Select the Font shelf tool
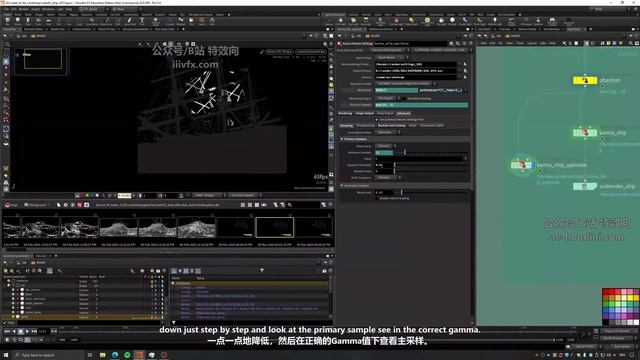640x360 pixels. (142, 20)
